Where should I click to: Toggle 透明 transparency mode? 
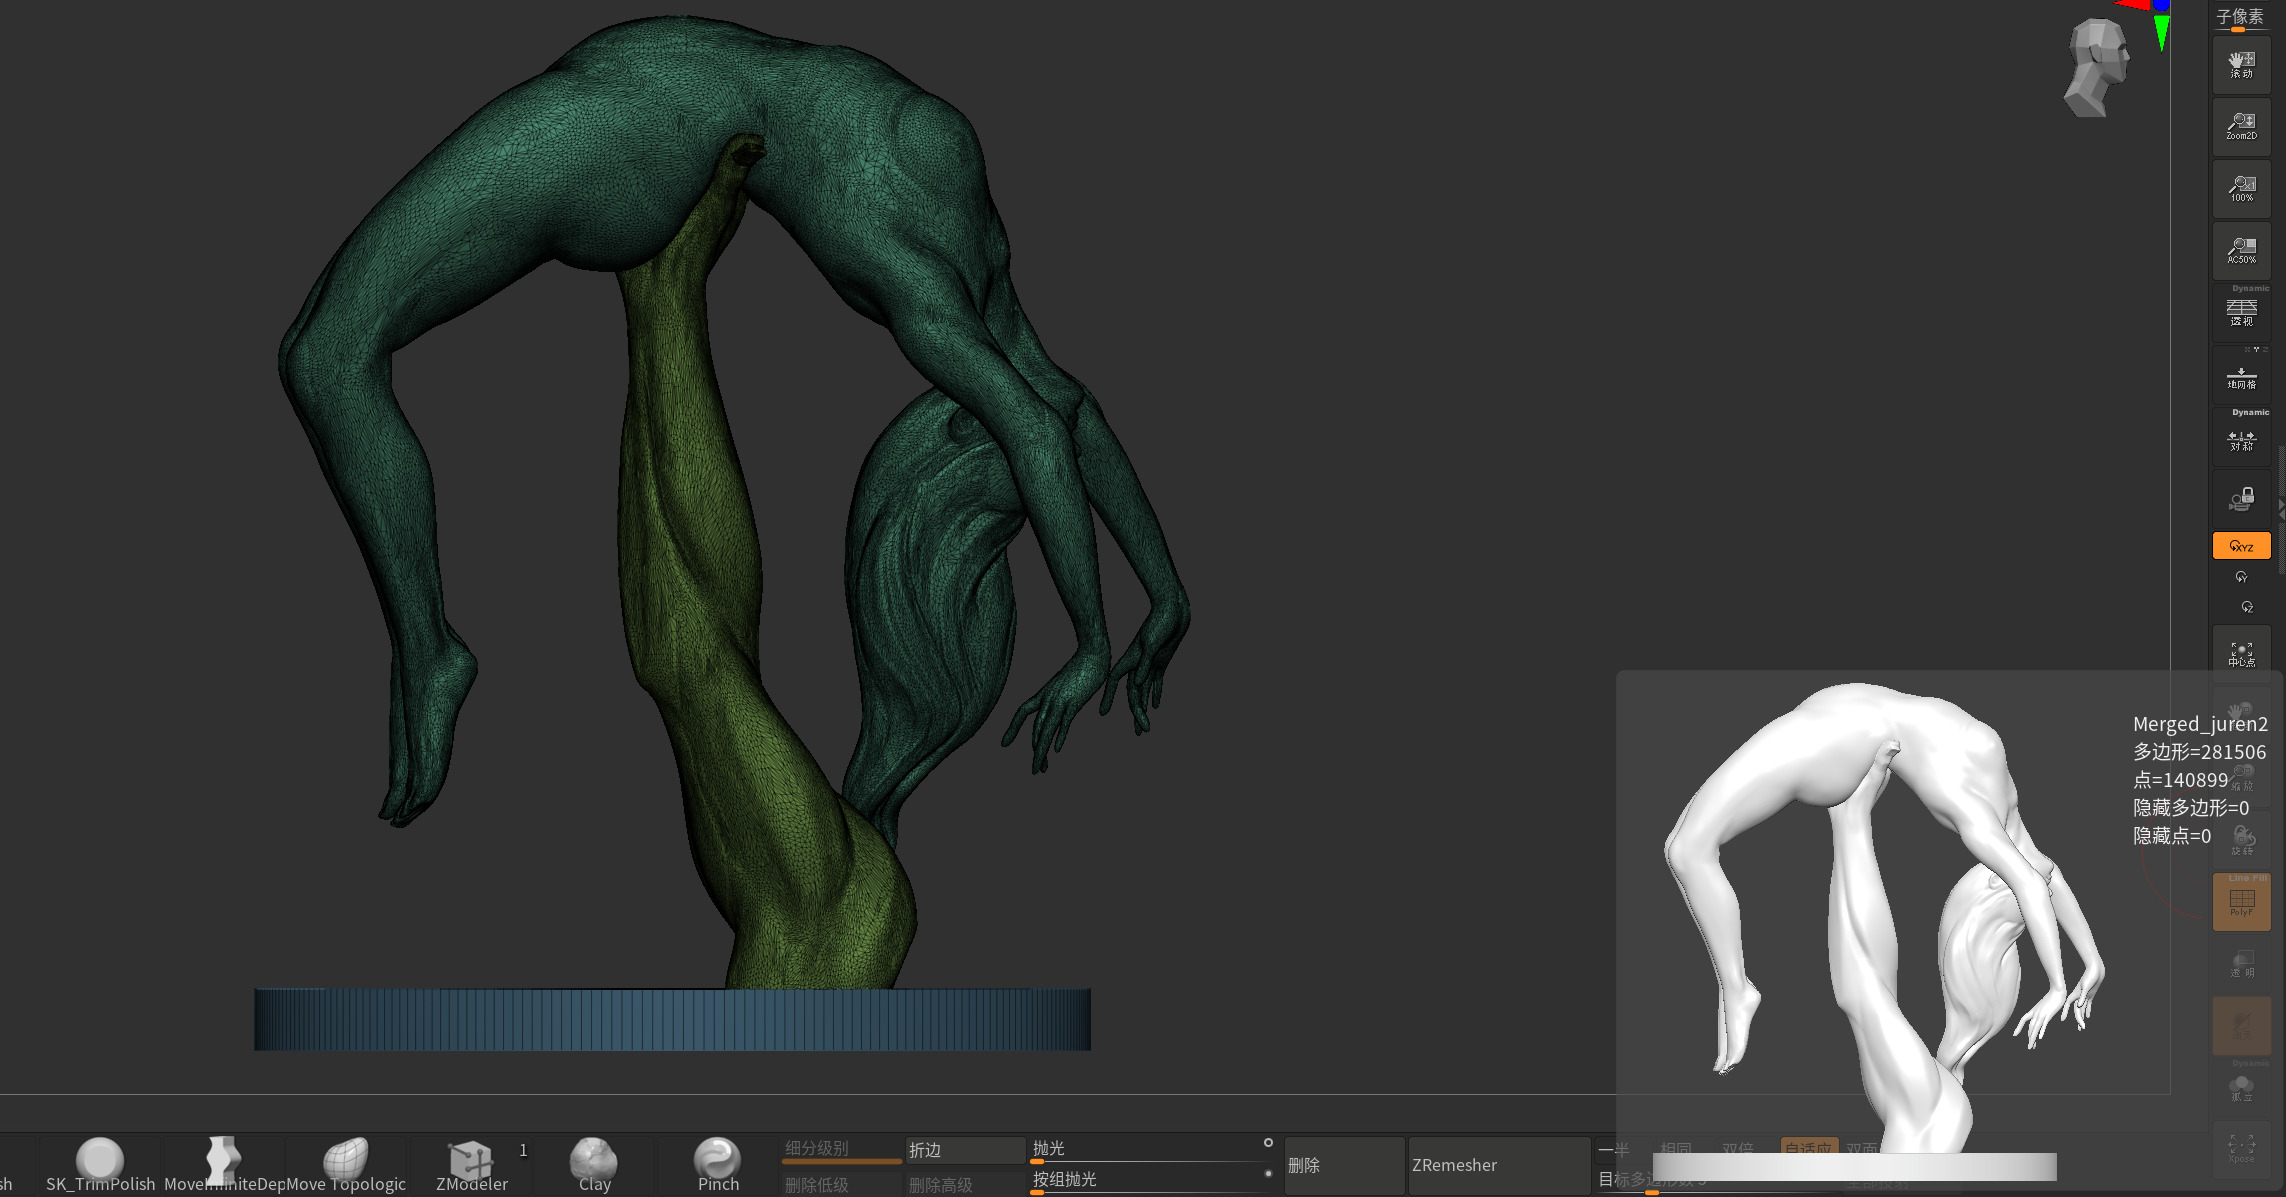click(x=2241, y=964)
